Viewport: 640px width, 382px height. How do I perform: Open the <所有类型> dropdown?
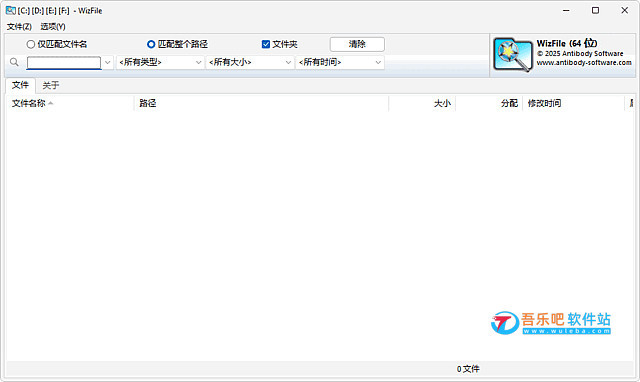tap(160, 62)
